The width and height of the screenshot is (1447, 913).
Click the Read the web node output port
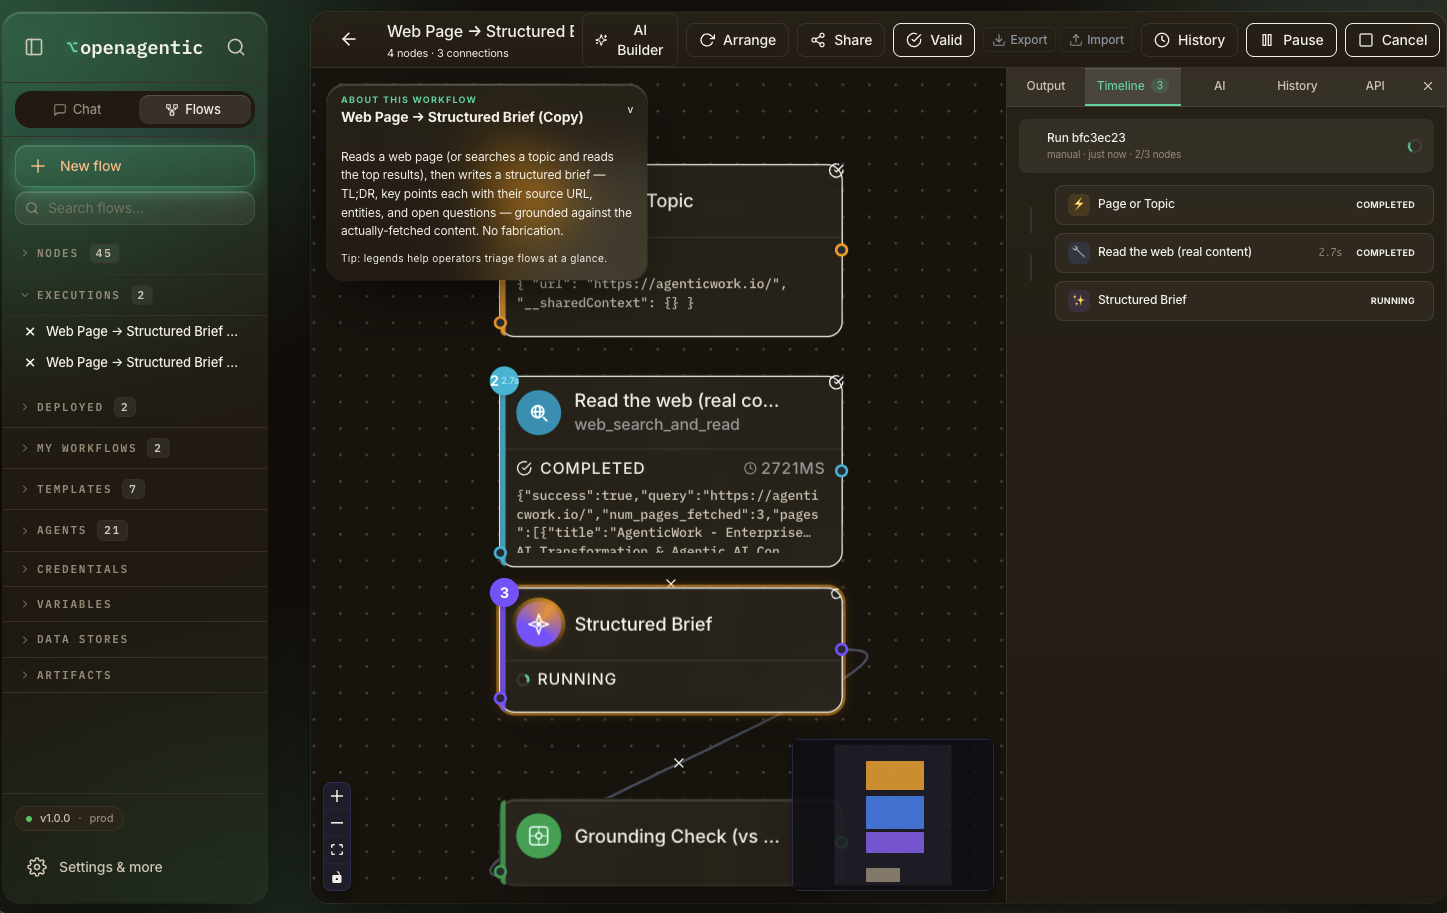coord(842,471)
